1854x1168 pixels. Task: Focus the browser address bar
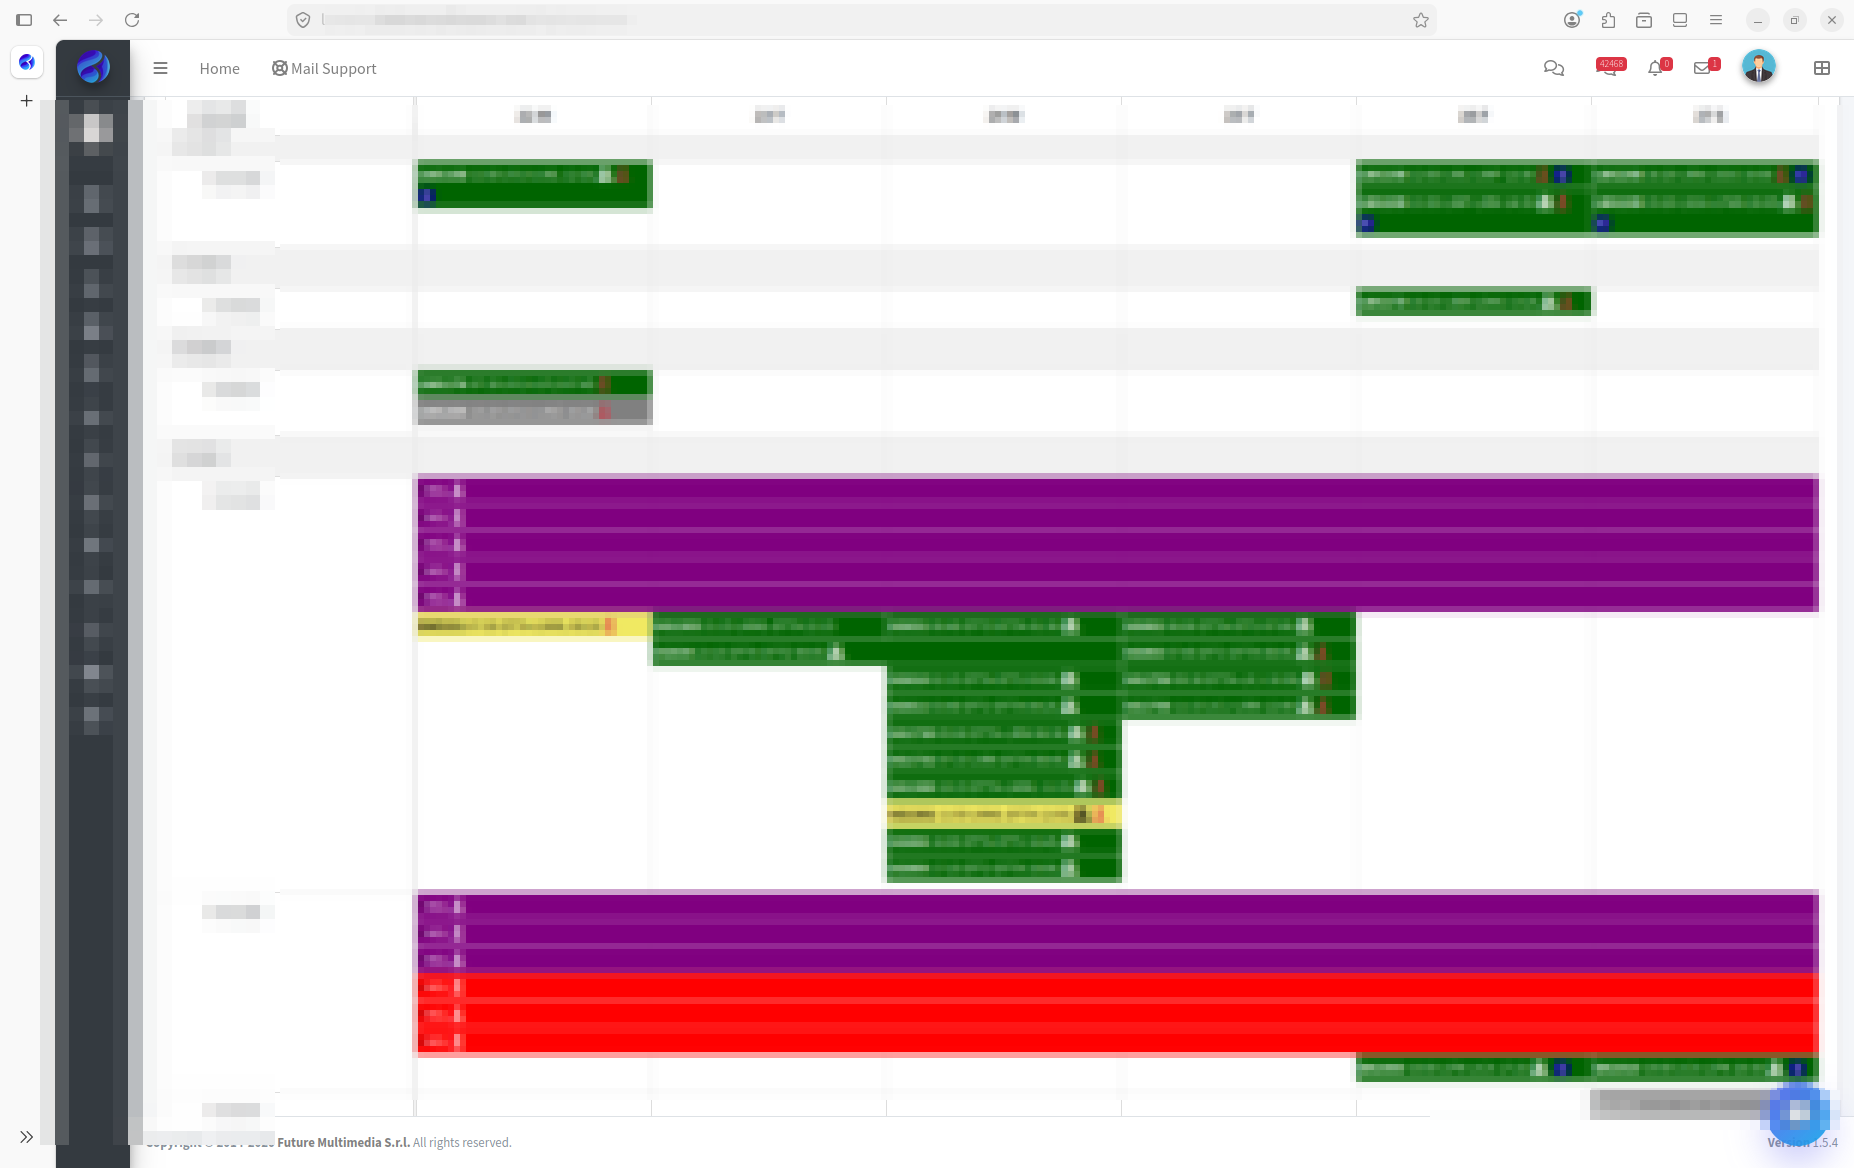[x=860, y=20]
